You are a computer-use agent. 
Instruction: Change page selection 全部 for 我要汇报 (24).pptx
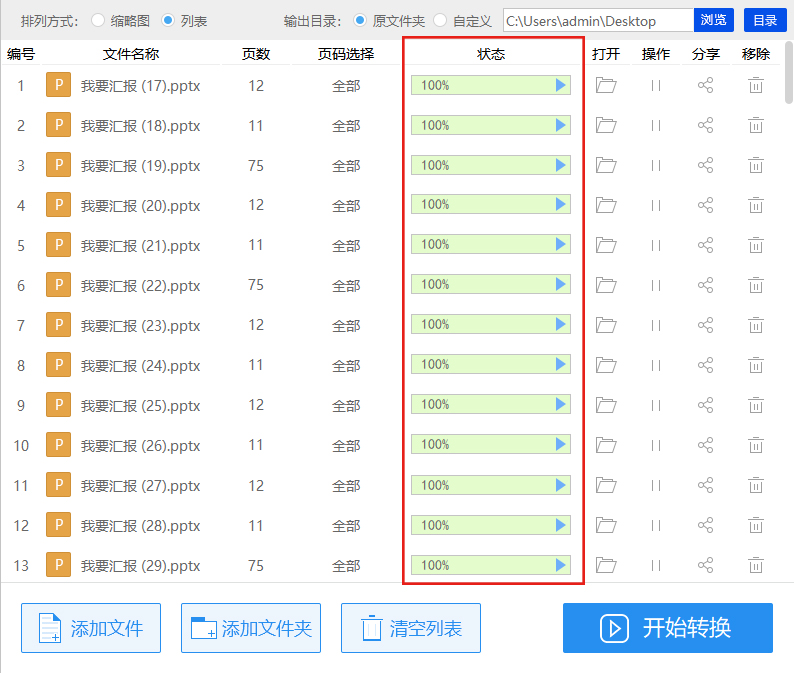(346, 366)
